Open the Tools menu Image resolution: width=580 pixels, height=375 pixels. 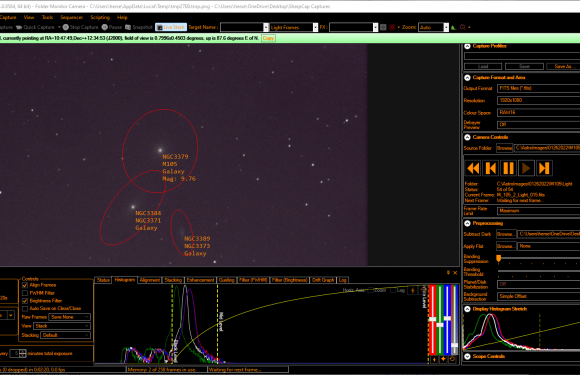click(47, 17)
